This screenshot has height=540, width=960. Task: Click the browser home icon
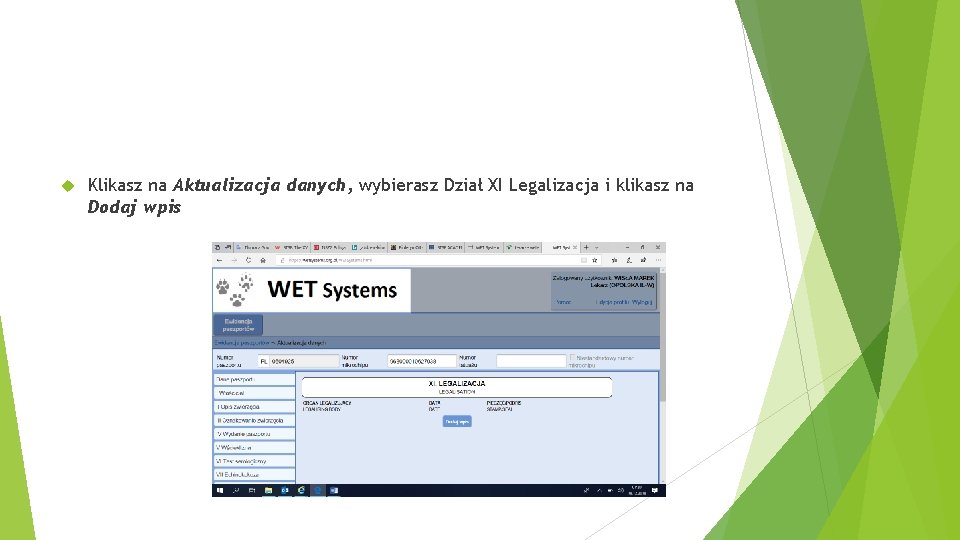(x=263, y=260)
